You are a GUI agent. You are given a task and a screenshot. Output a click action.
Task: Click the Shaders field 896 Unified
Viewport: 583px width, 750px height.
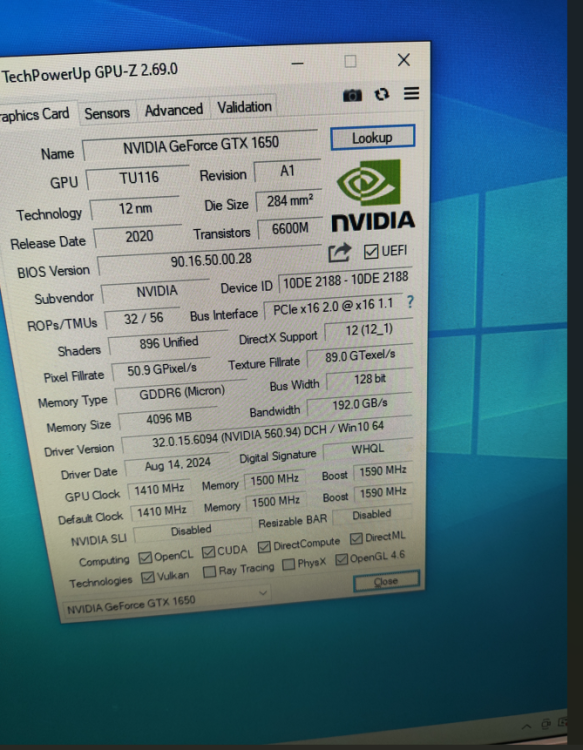pyautogui.click(x=168, y=342)
